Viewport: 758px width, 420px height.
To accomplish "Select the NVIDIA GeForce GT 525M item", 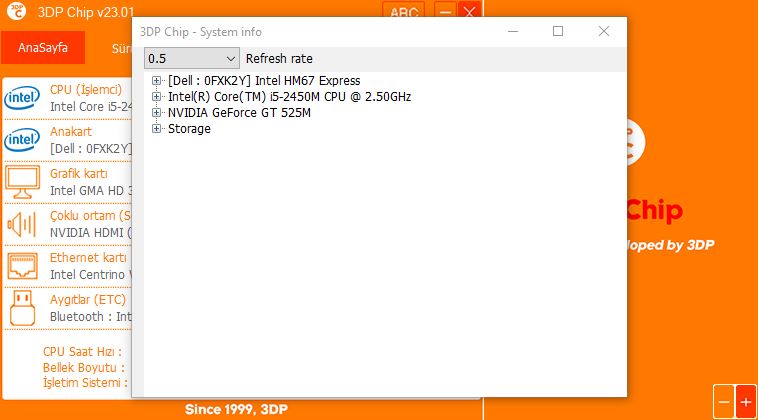I will (x=239, y=113).
